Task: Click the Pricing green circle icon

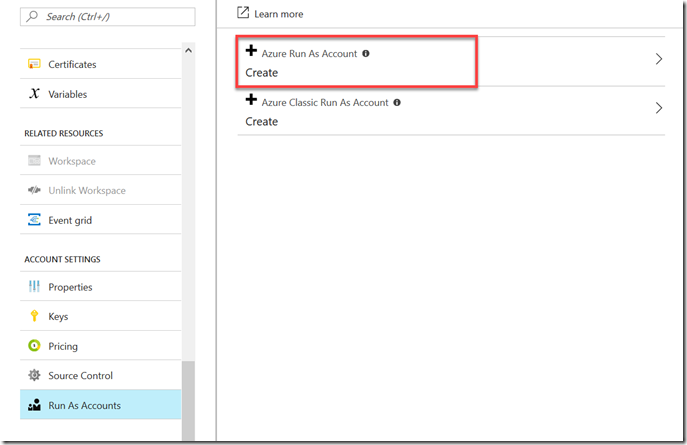Action: pyautogui.click(x=34, y=346)
